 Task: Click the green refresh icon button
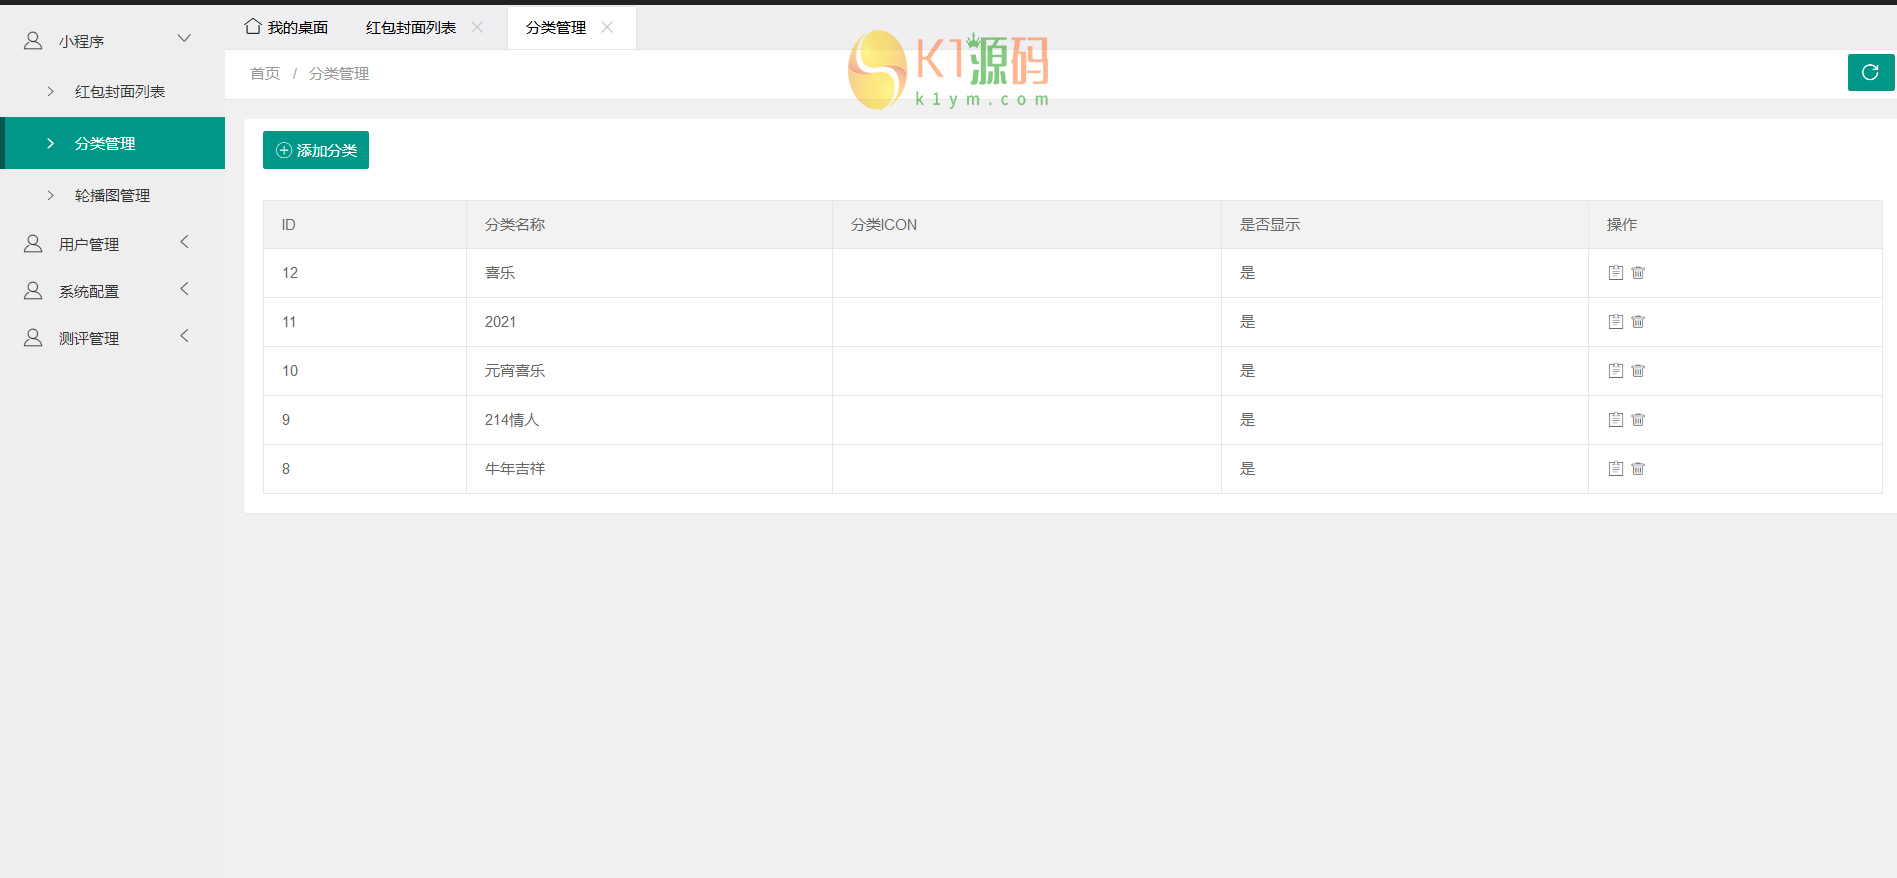[1870, 72]
